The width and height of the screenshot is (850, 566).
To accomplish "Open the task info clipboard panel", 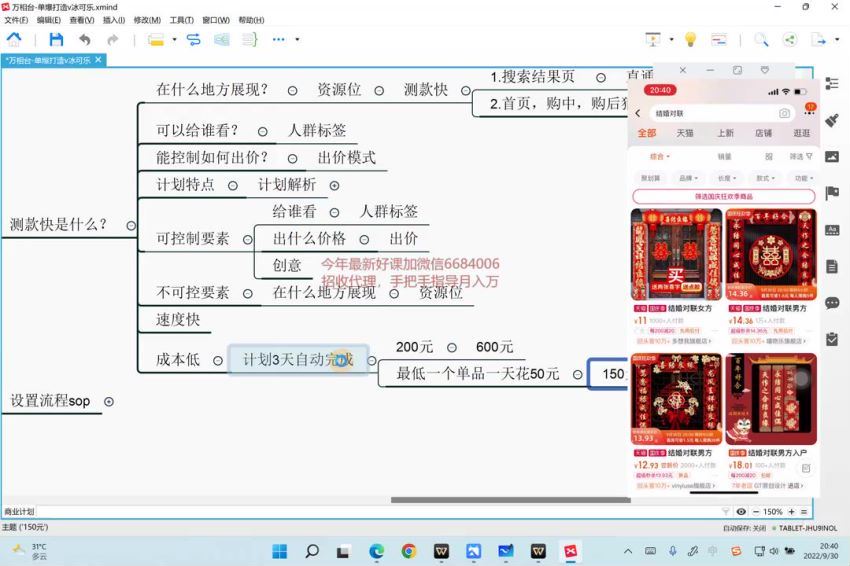I will point(832,339).
